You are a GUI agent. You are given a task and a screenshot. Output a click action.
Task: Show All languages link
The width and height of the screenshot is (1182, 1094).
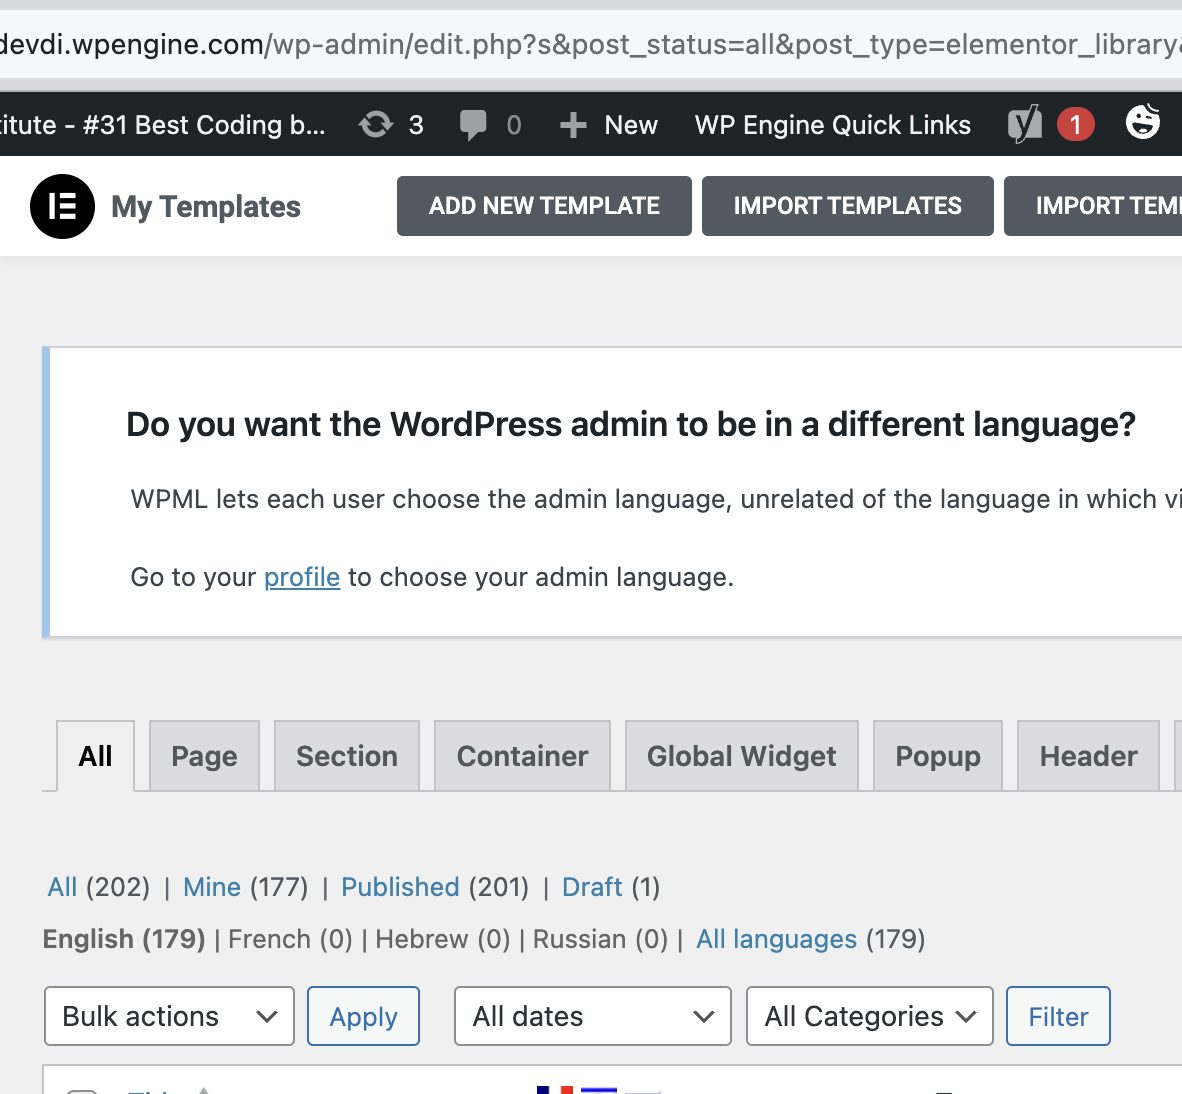coord(776,939)
